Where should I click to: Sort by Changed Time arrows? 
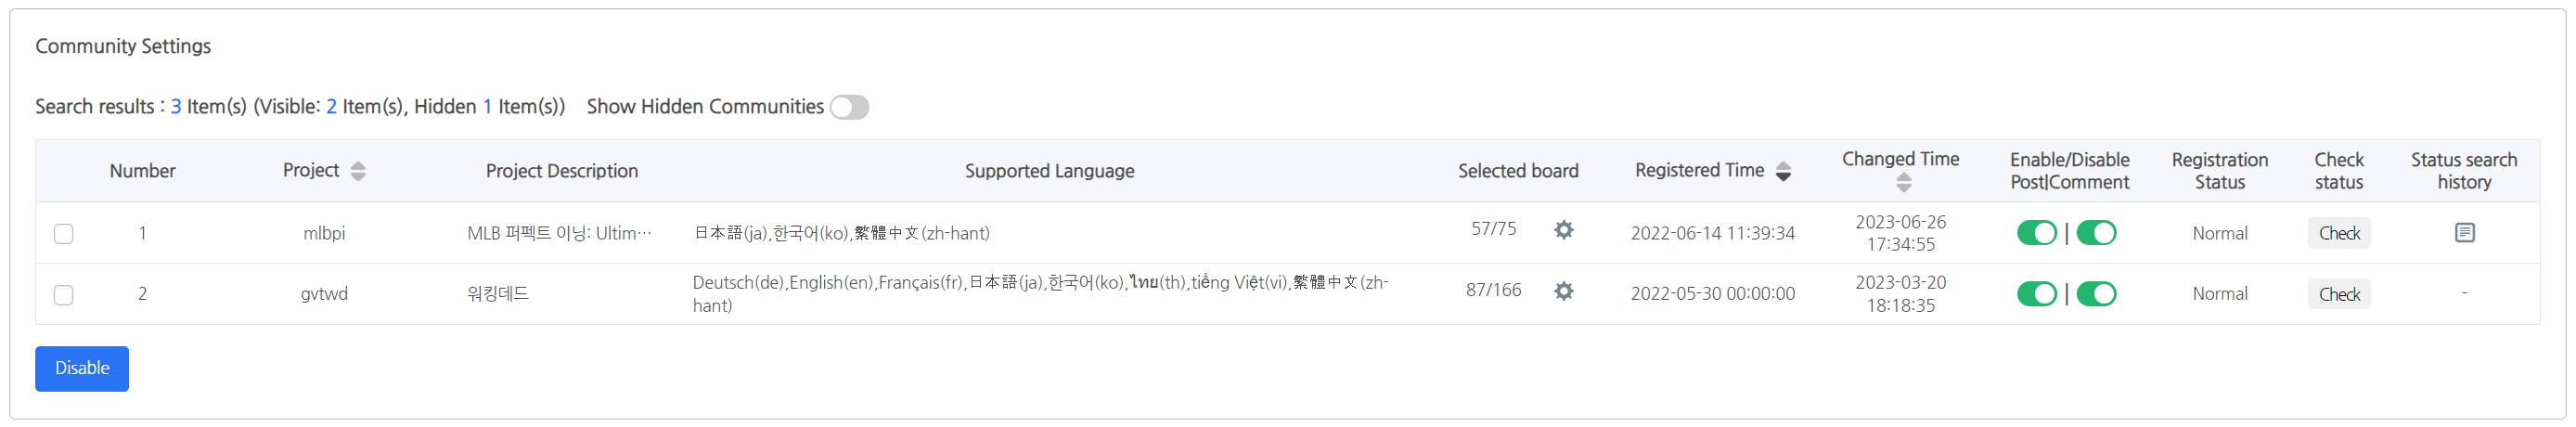coord(1903,183)
